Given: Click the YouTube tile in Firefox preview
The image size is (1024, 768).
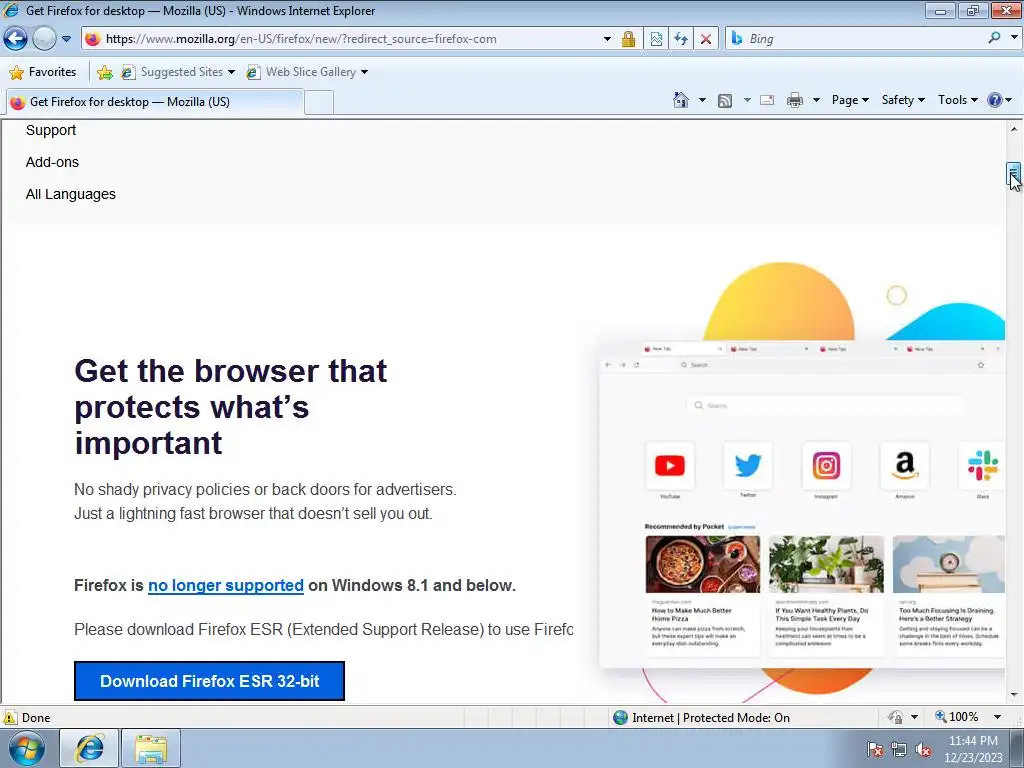Looking at the screenshot, I should coord(669,466).
